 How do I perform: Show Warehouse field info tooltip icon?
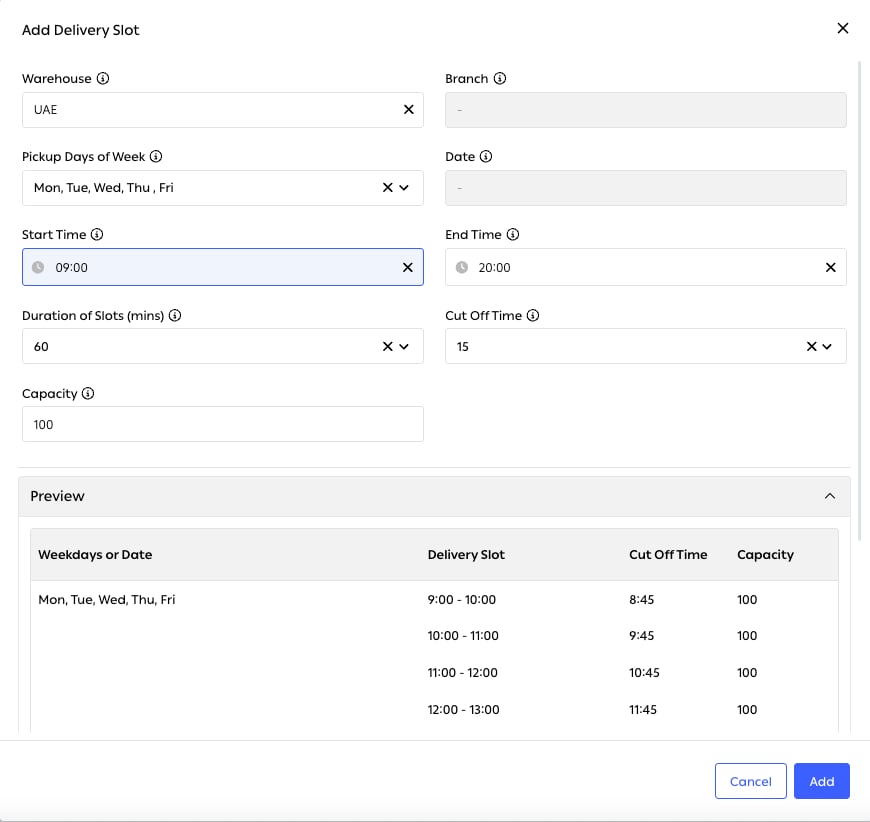[x=103, y=78]
